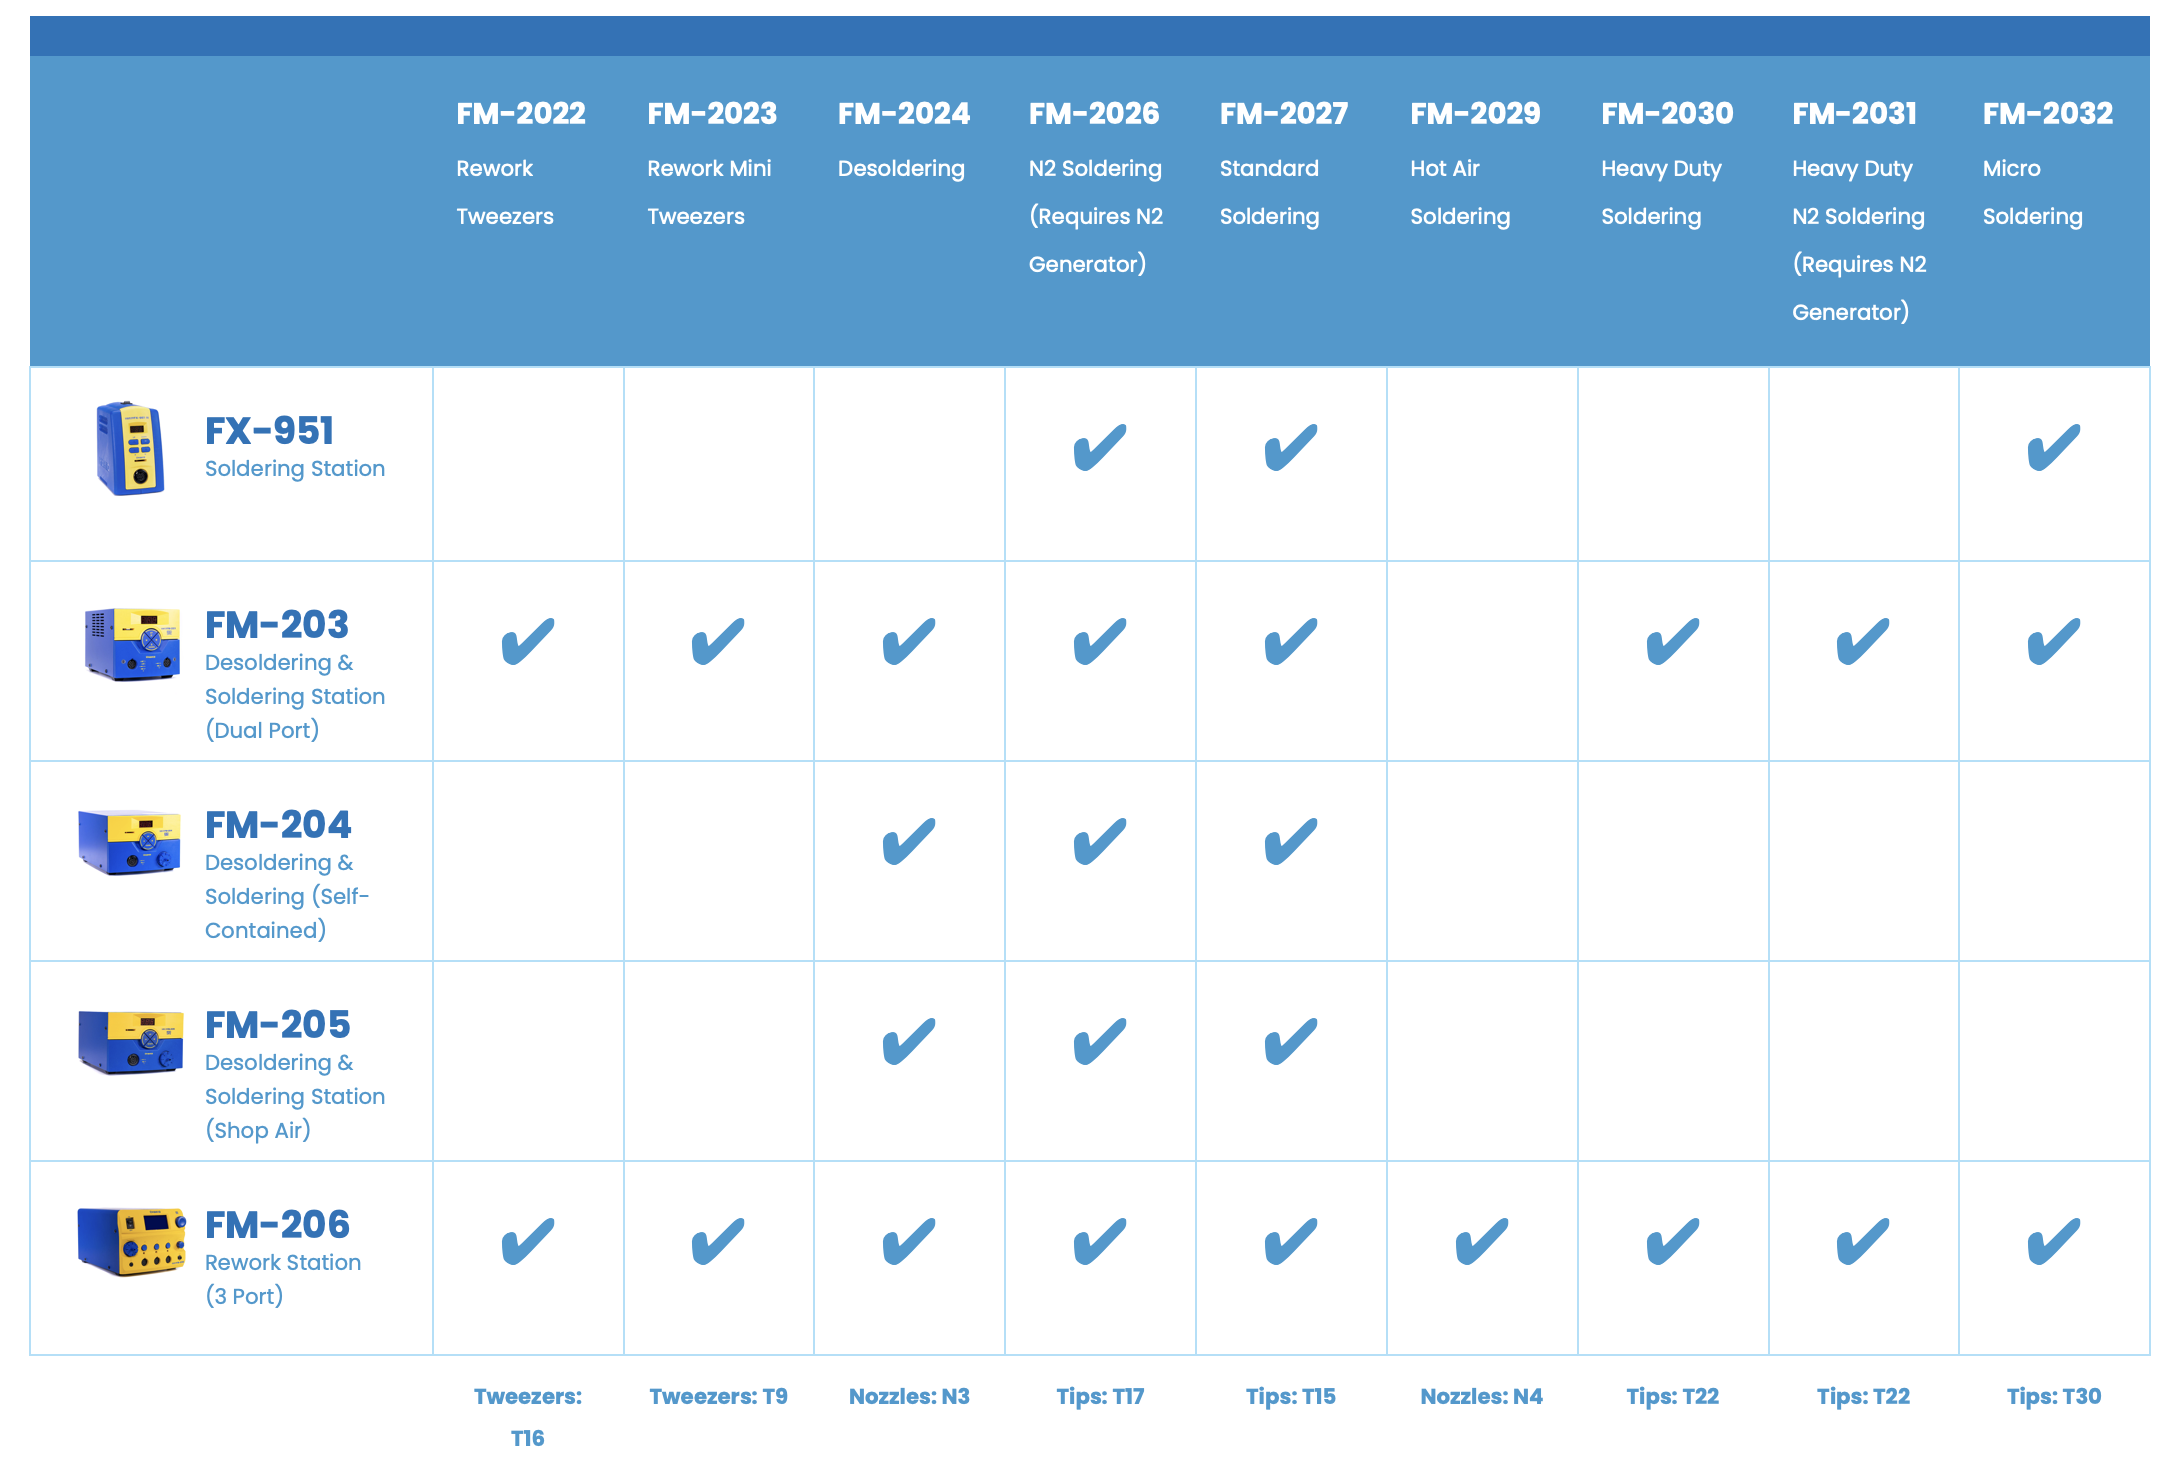Click the FM-203 and FM-2031 checkmark
2172x1460 pixels.
(x=1863, y=641)
